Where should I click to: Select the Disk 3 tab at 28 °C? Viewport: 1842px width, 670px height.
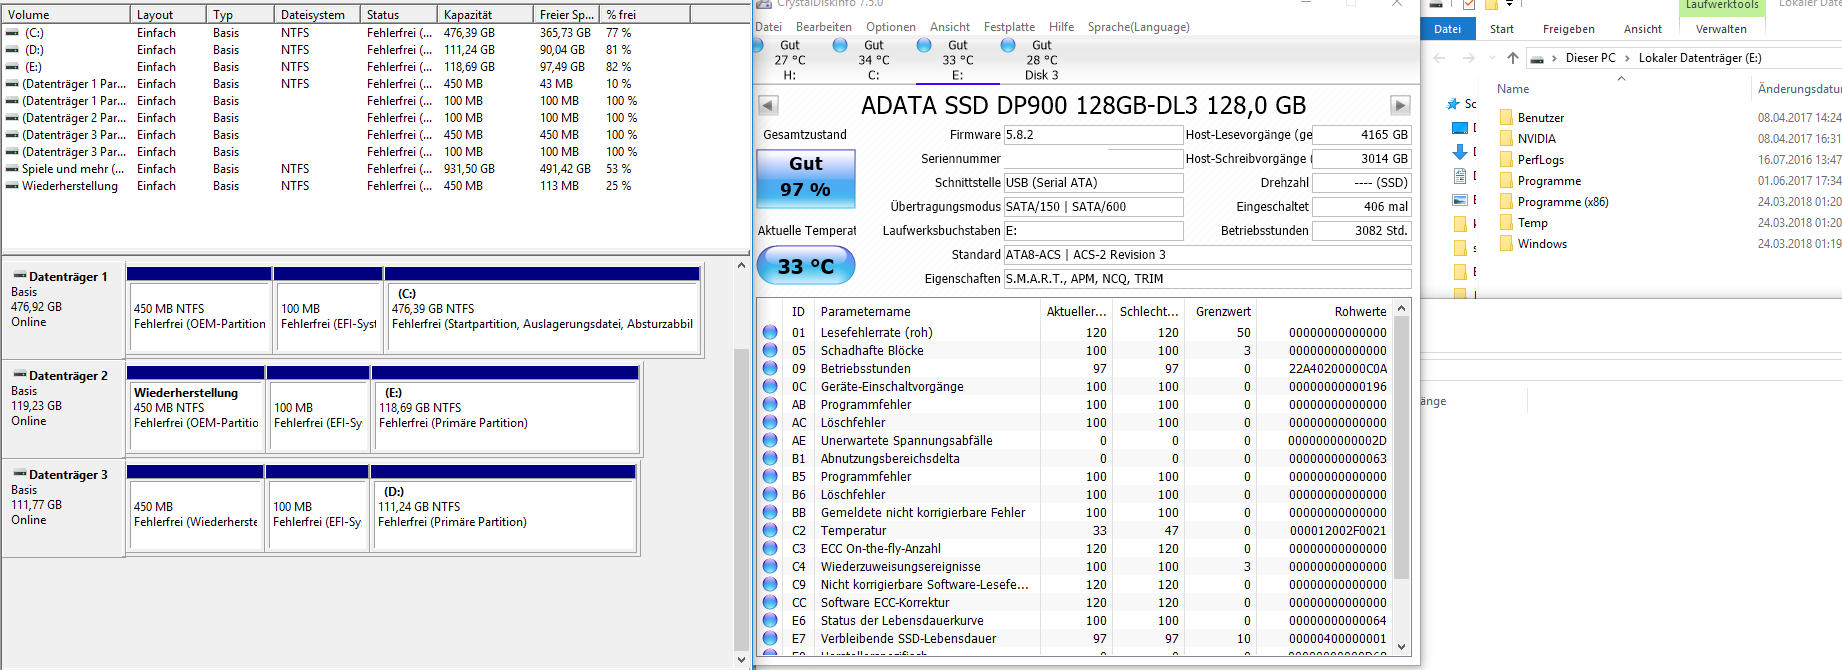pos(1042,60)
